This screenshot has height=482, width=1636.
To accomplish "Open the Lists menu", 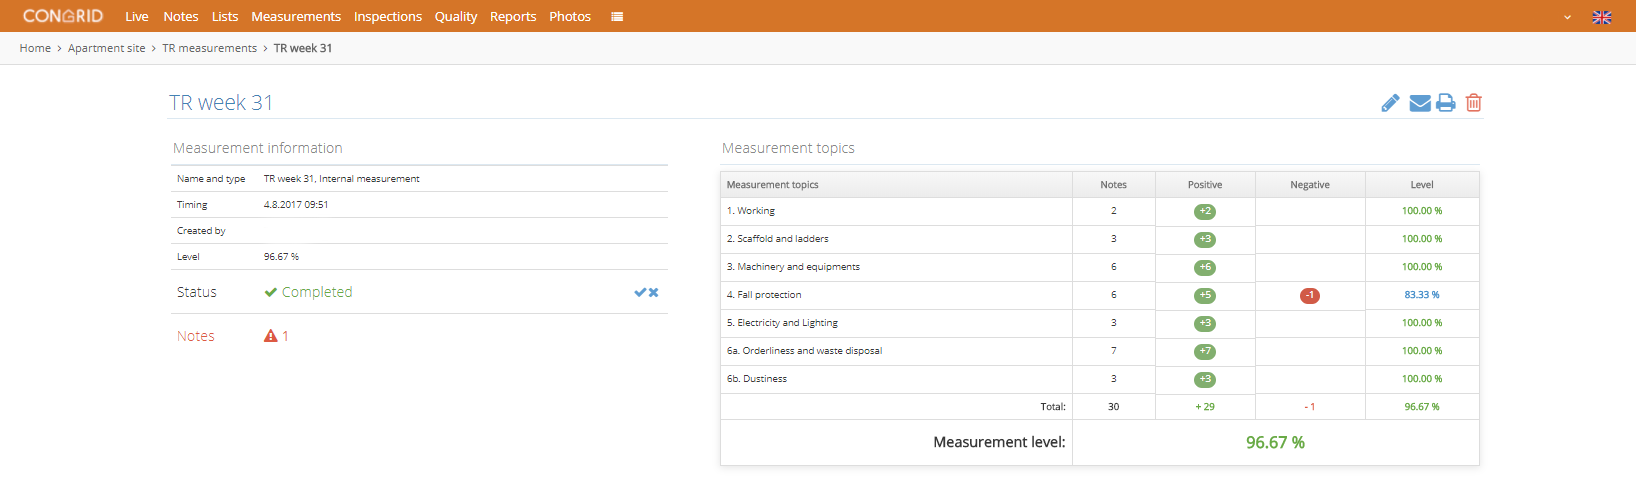I will [225, 16].
